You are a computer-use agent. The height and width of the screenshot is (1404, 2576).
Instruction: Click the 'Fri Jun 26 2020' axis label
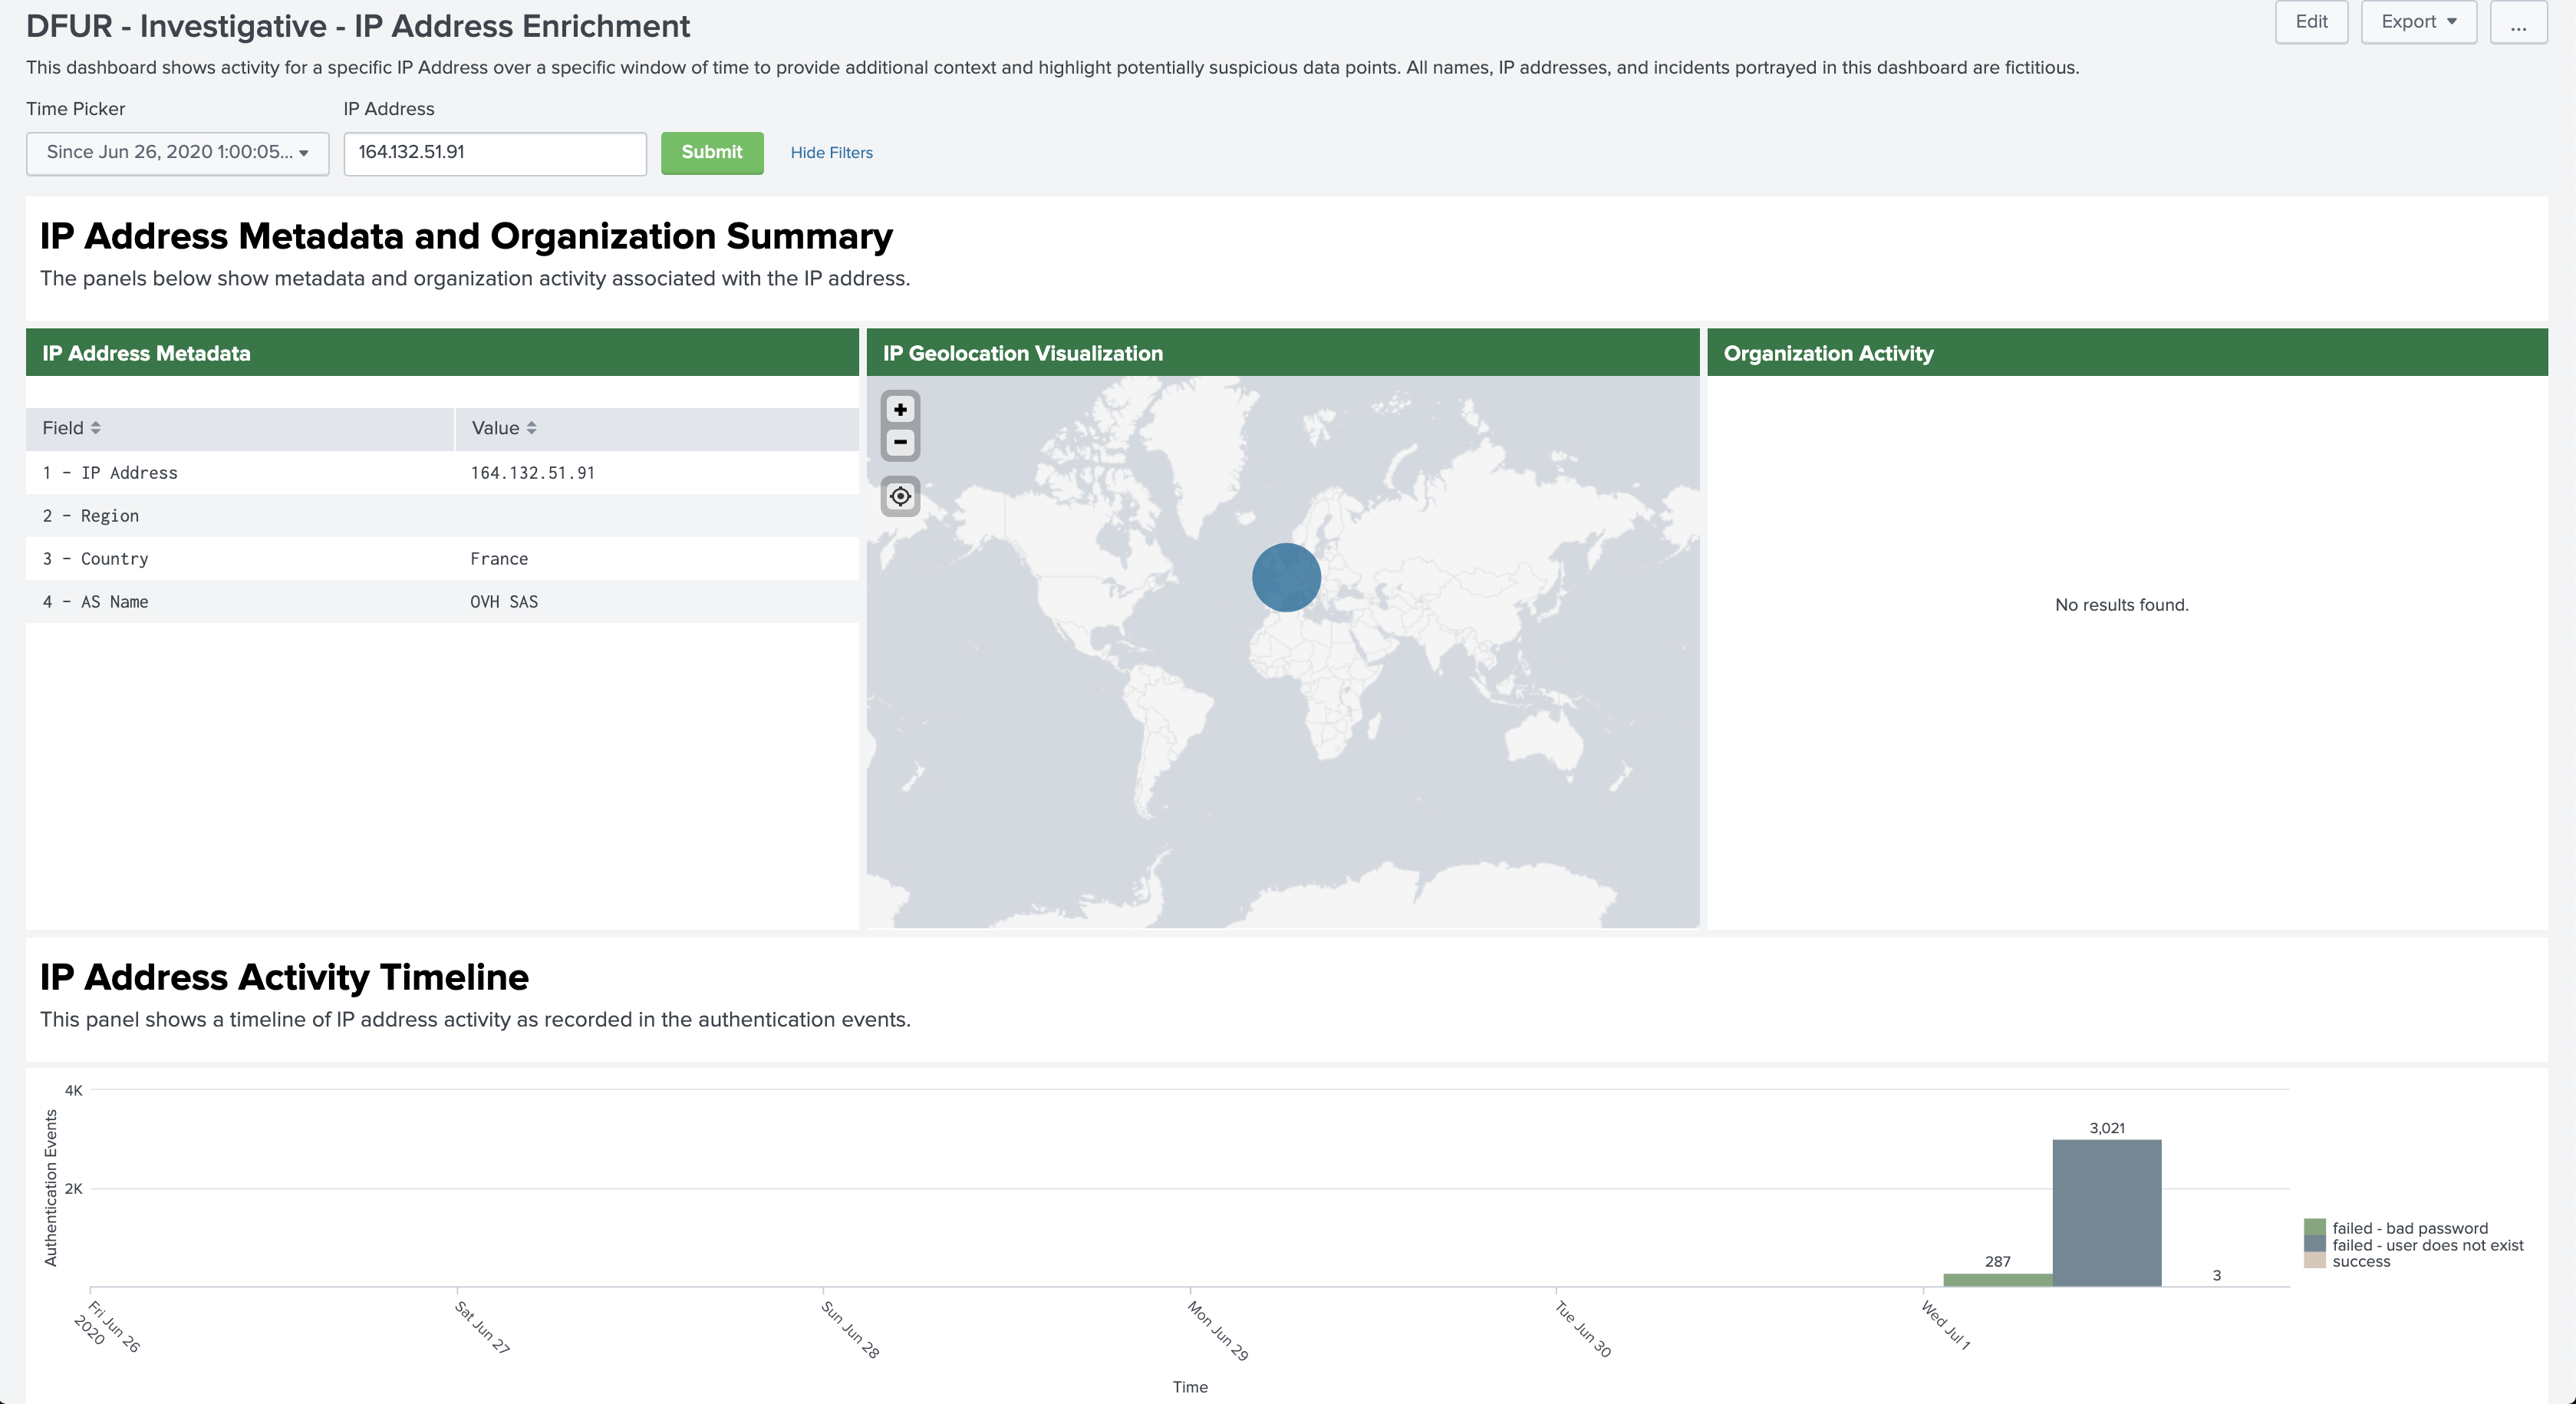coord(107,1326)
